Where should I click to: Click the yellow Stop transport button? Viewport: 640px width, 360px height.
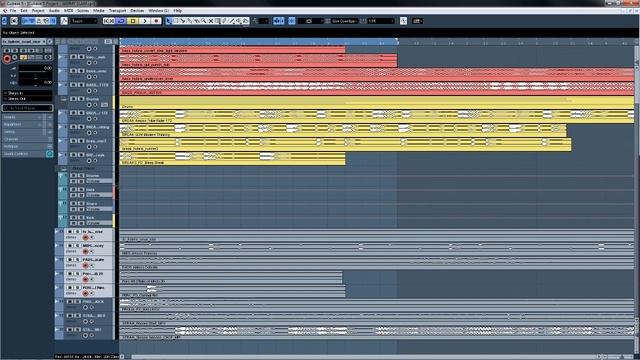click(x=133, y=21)
